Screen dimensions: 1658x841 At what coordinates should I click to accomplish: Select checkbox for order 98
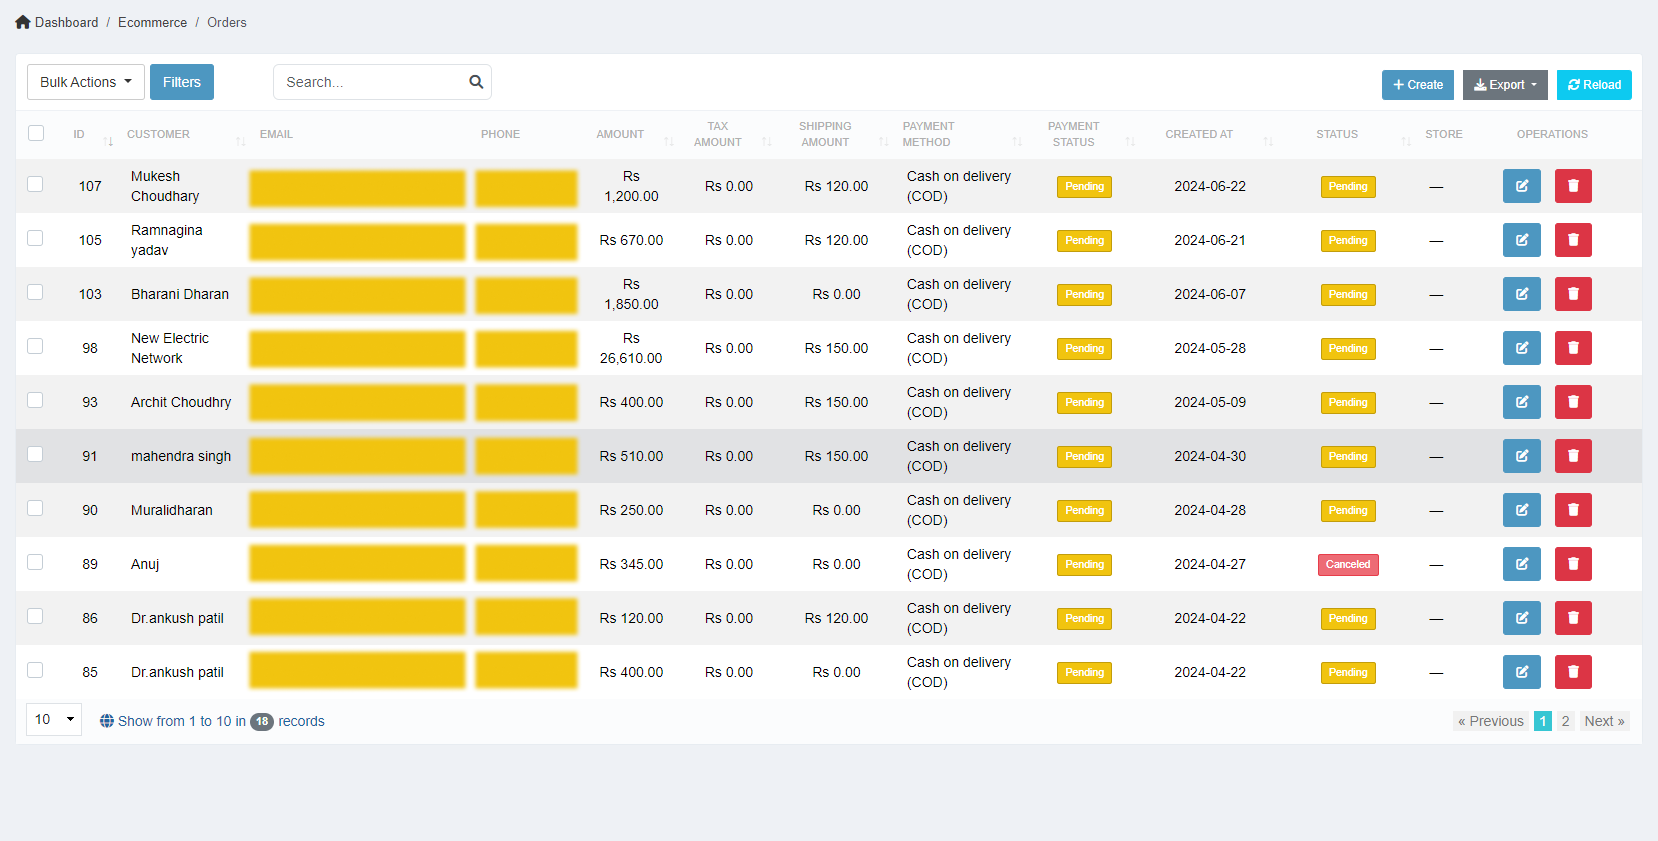click(x=35, y=346)
